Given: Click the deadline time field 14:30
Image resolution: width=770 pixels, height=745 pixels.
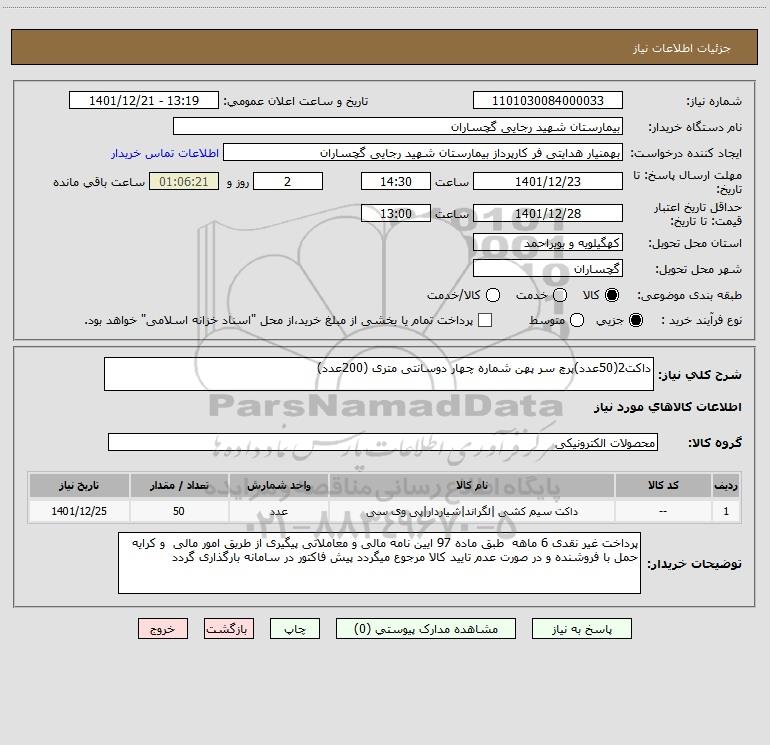Looking at the screenshot, I should tap(396, 181).
